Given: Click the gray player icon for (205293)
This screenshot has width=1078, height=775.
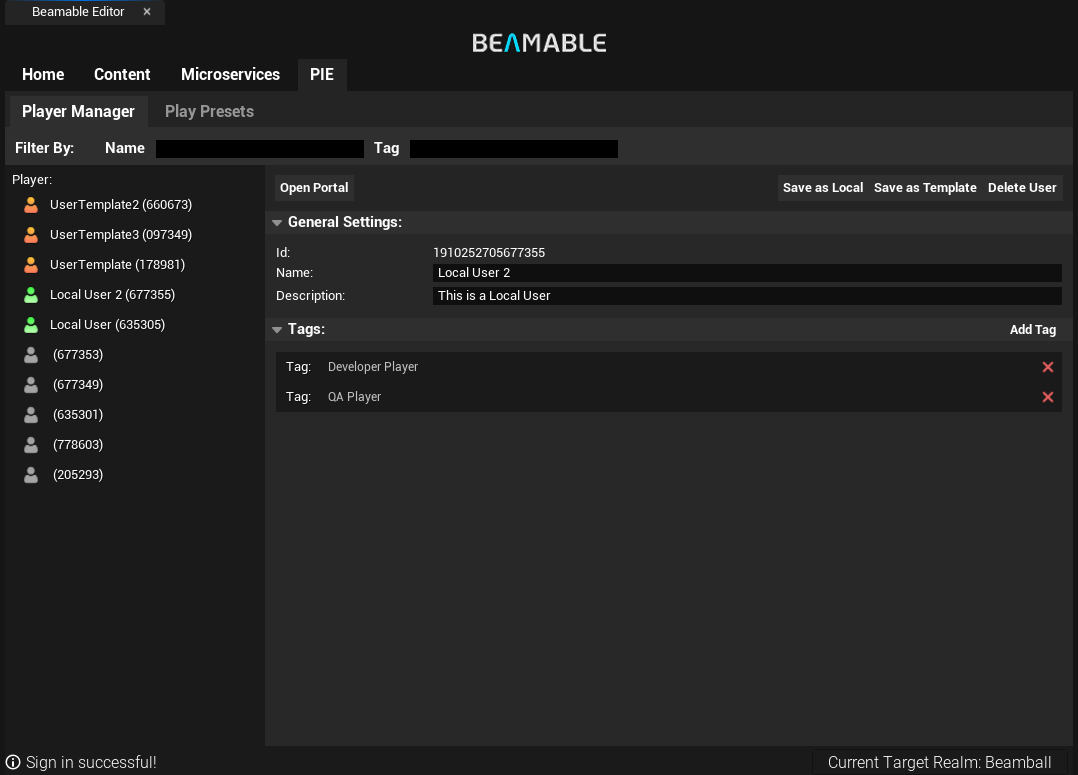Looking at the screenshot, I should (31, 475).
